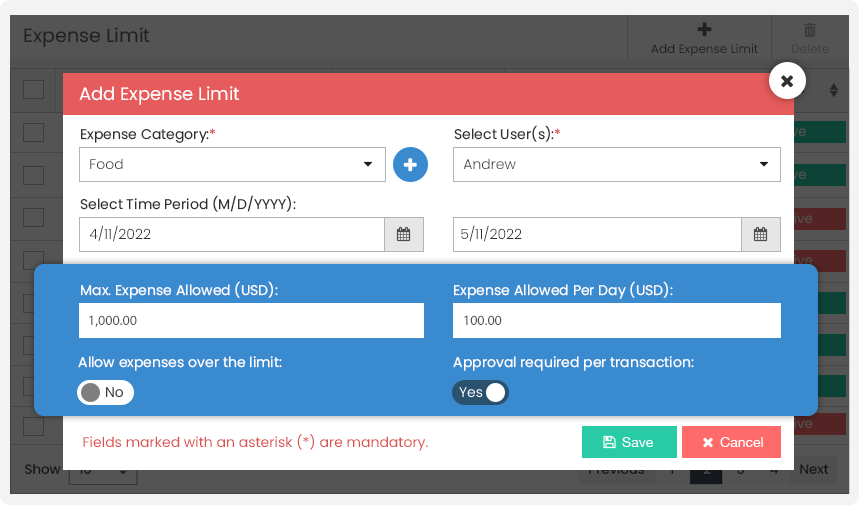Close the Add Expense Limit dialog
The image size is (859, 505).
coord(787,81)
